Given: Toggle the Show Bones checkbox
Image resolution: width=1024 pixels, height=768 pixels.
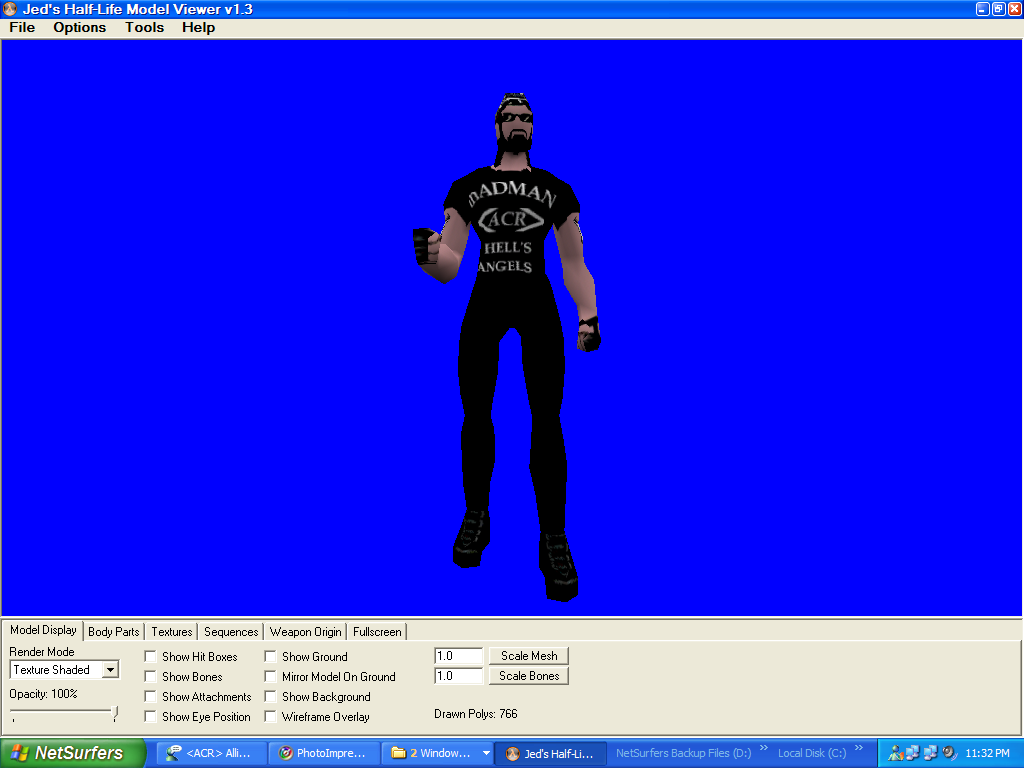Looking at the screenshot, I should pos(150,677).
